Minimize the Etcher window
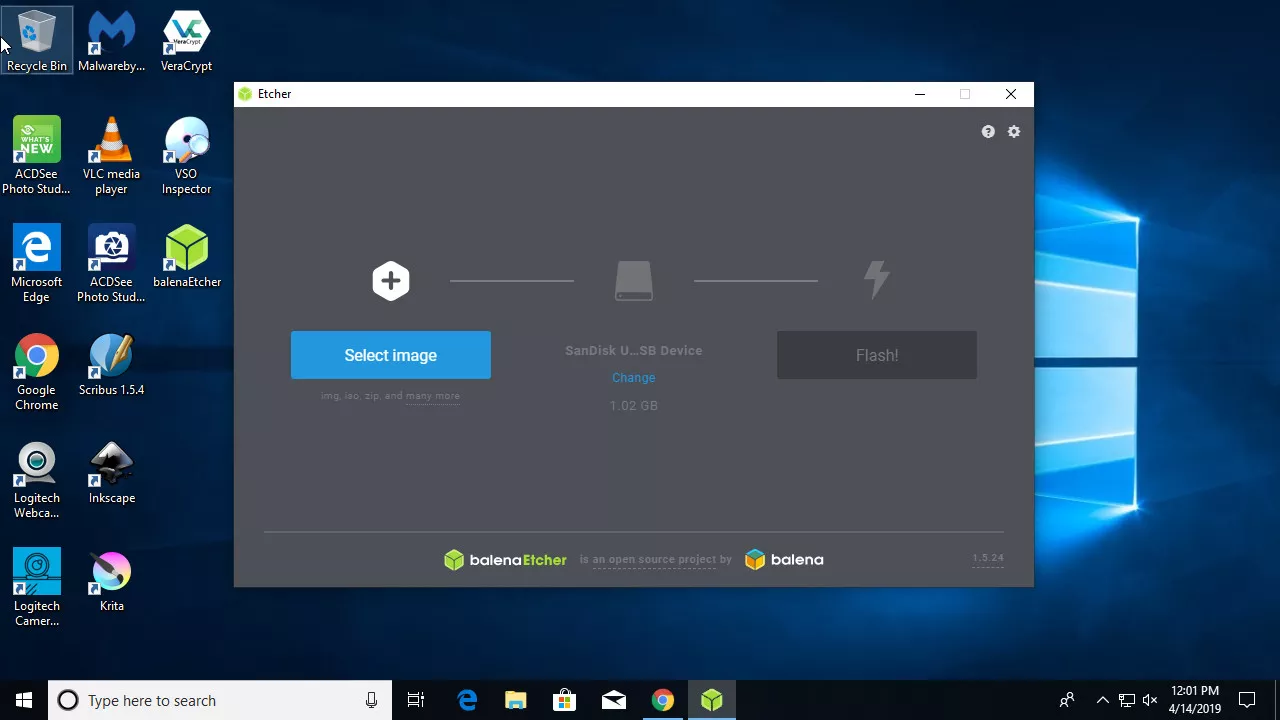The image size is (1280, 720). 920,94
